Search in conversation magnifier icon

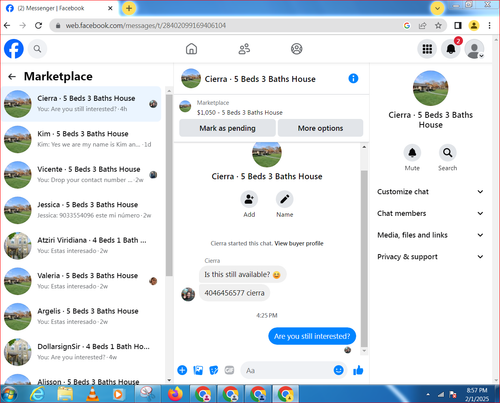(x=447, y=153)
